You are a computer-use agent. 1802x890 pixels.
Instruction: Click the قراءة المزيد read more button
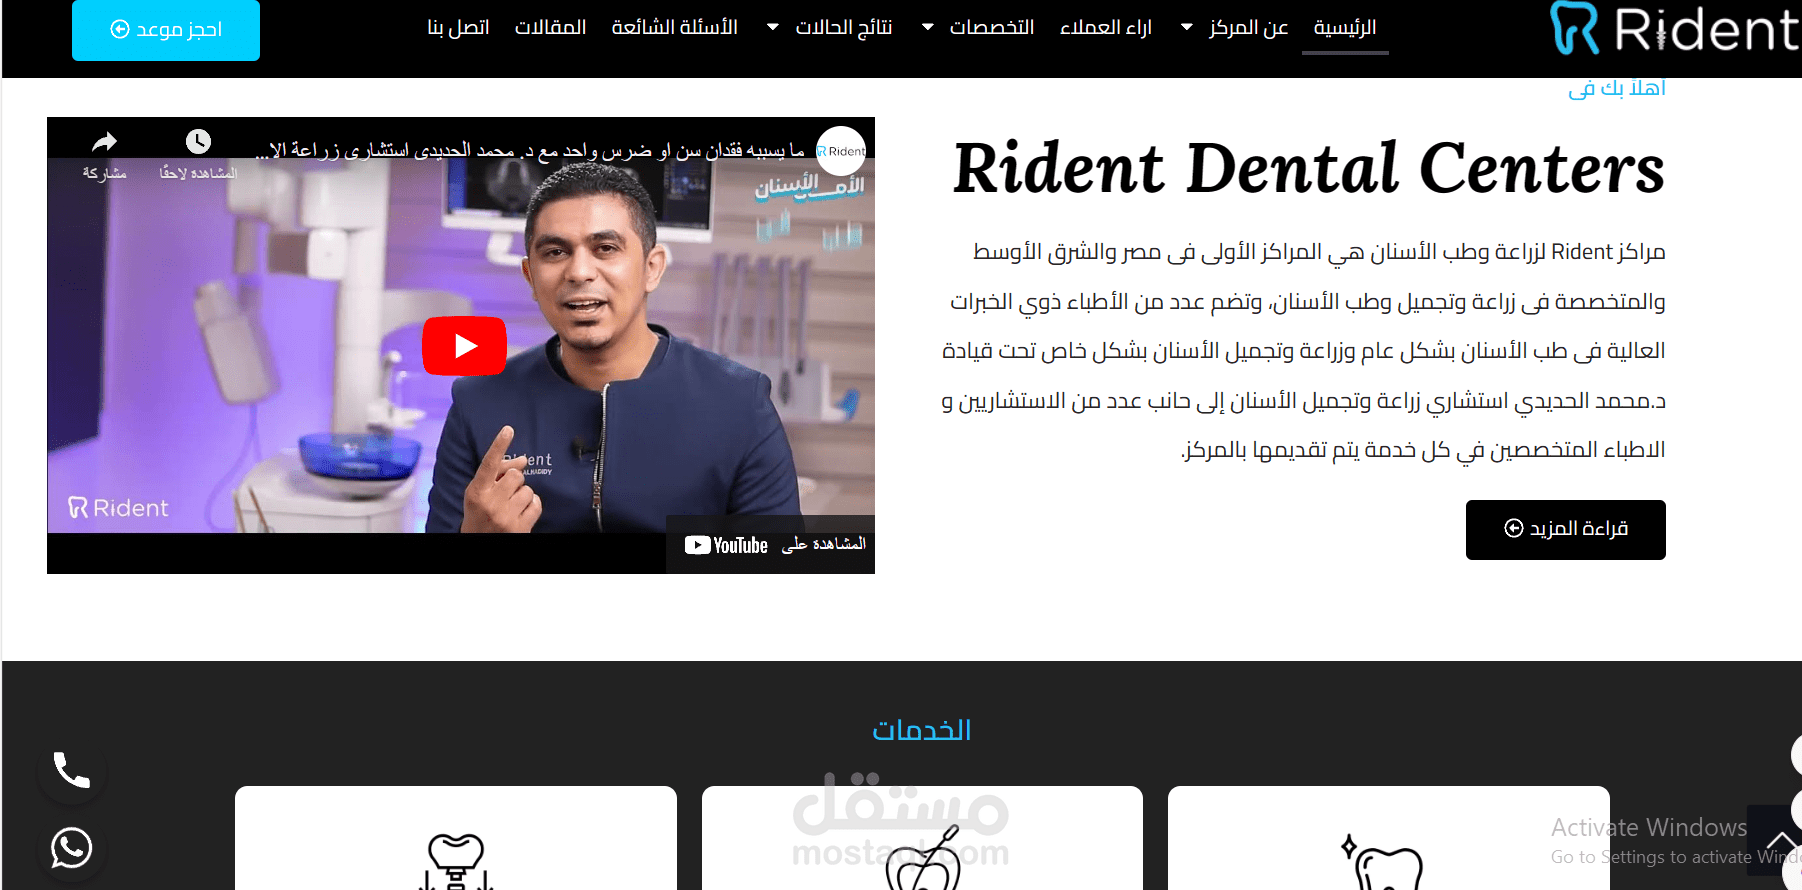[x=1566, y=529]
